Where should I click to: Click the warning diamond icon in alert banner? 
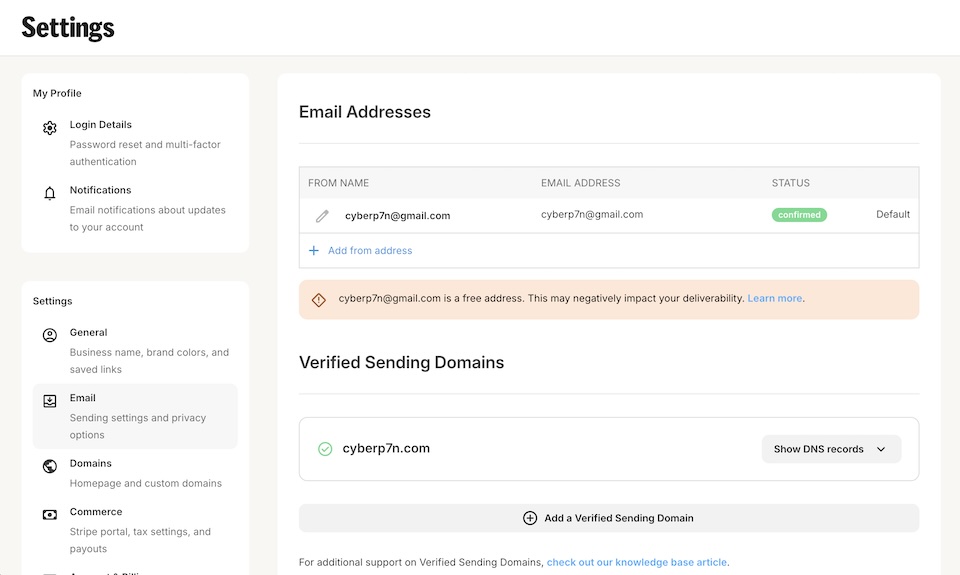[x=319, y=299]
